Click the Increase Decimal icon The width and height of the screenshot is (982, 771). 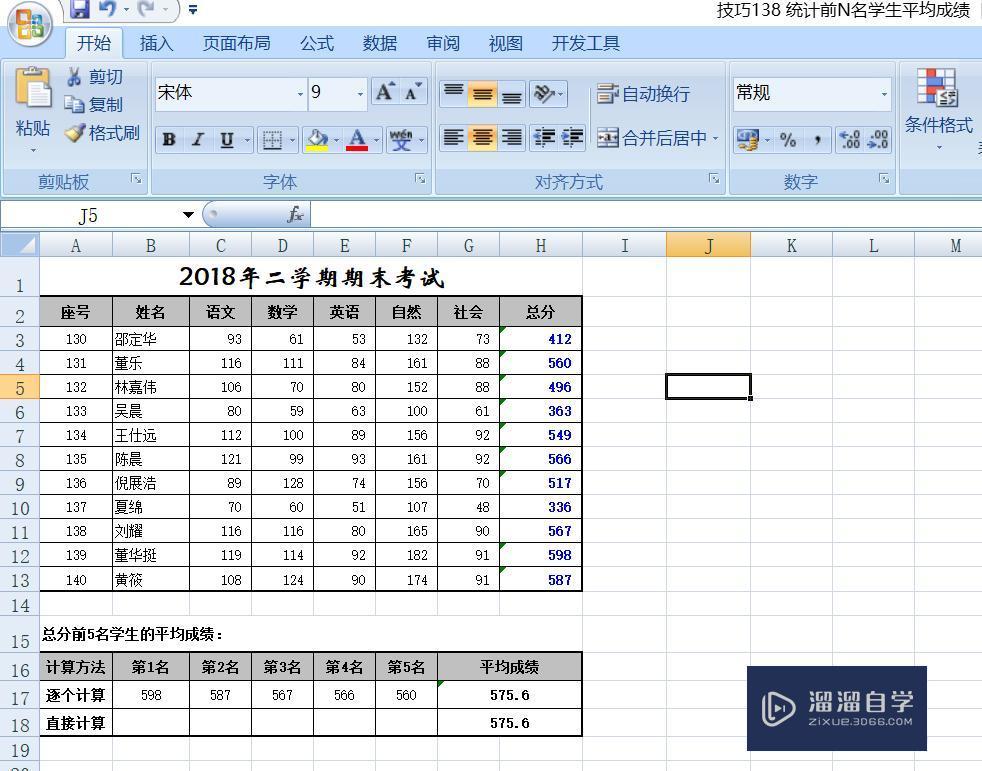tap(851, 140)
